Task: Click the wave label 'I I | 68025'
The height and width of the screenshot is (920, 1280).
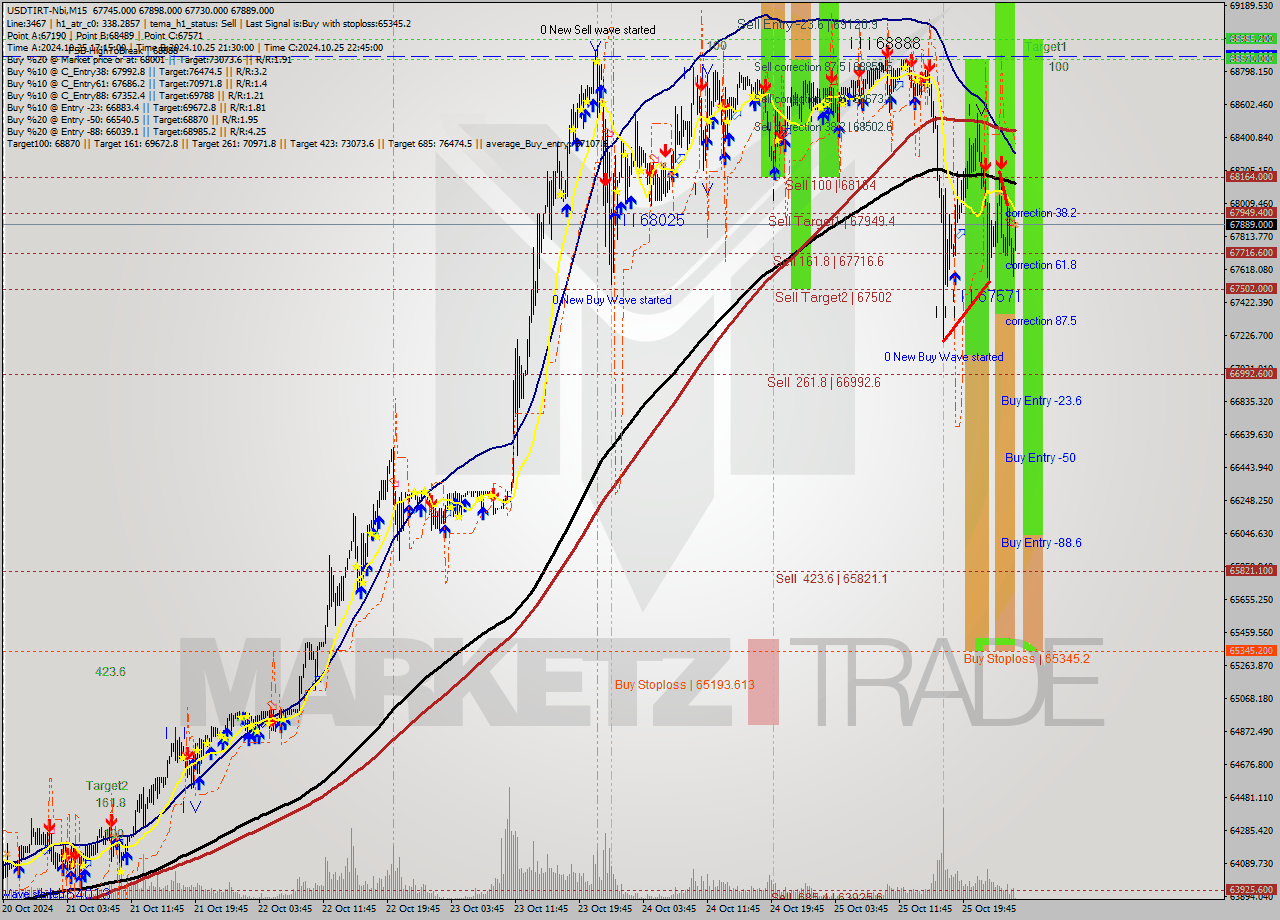Action: 648,219
